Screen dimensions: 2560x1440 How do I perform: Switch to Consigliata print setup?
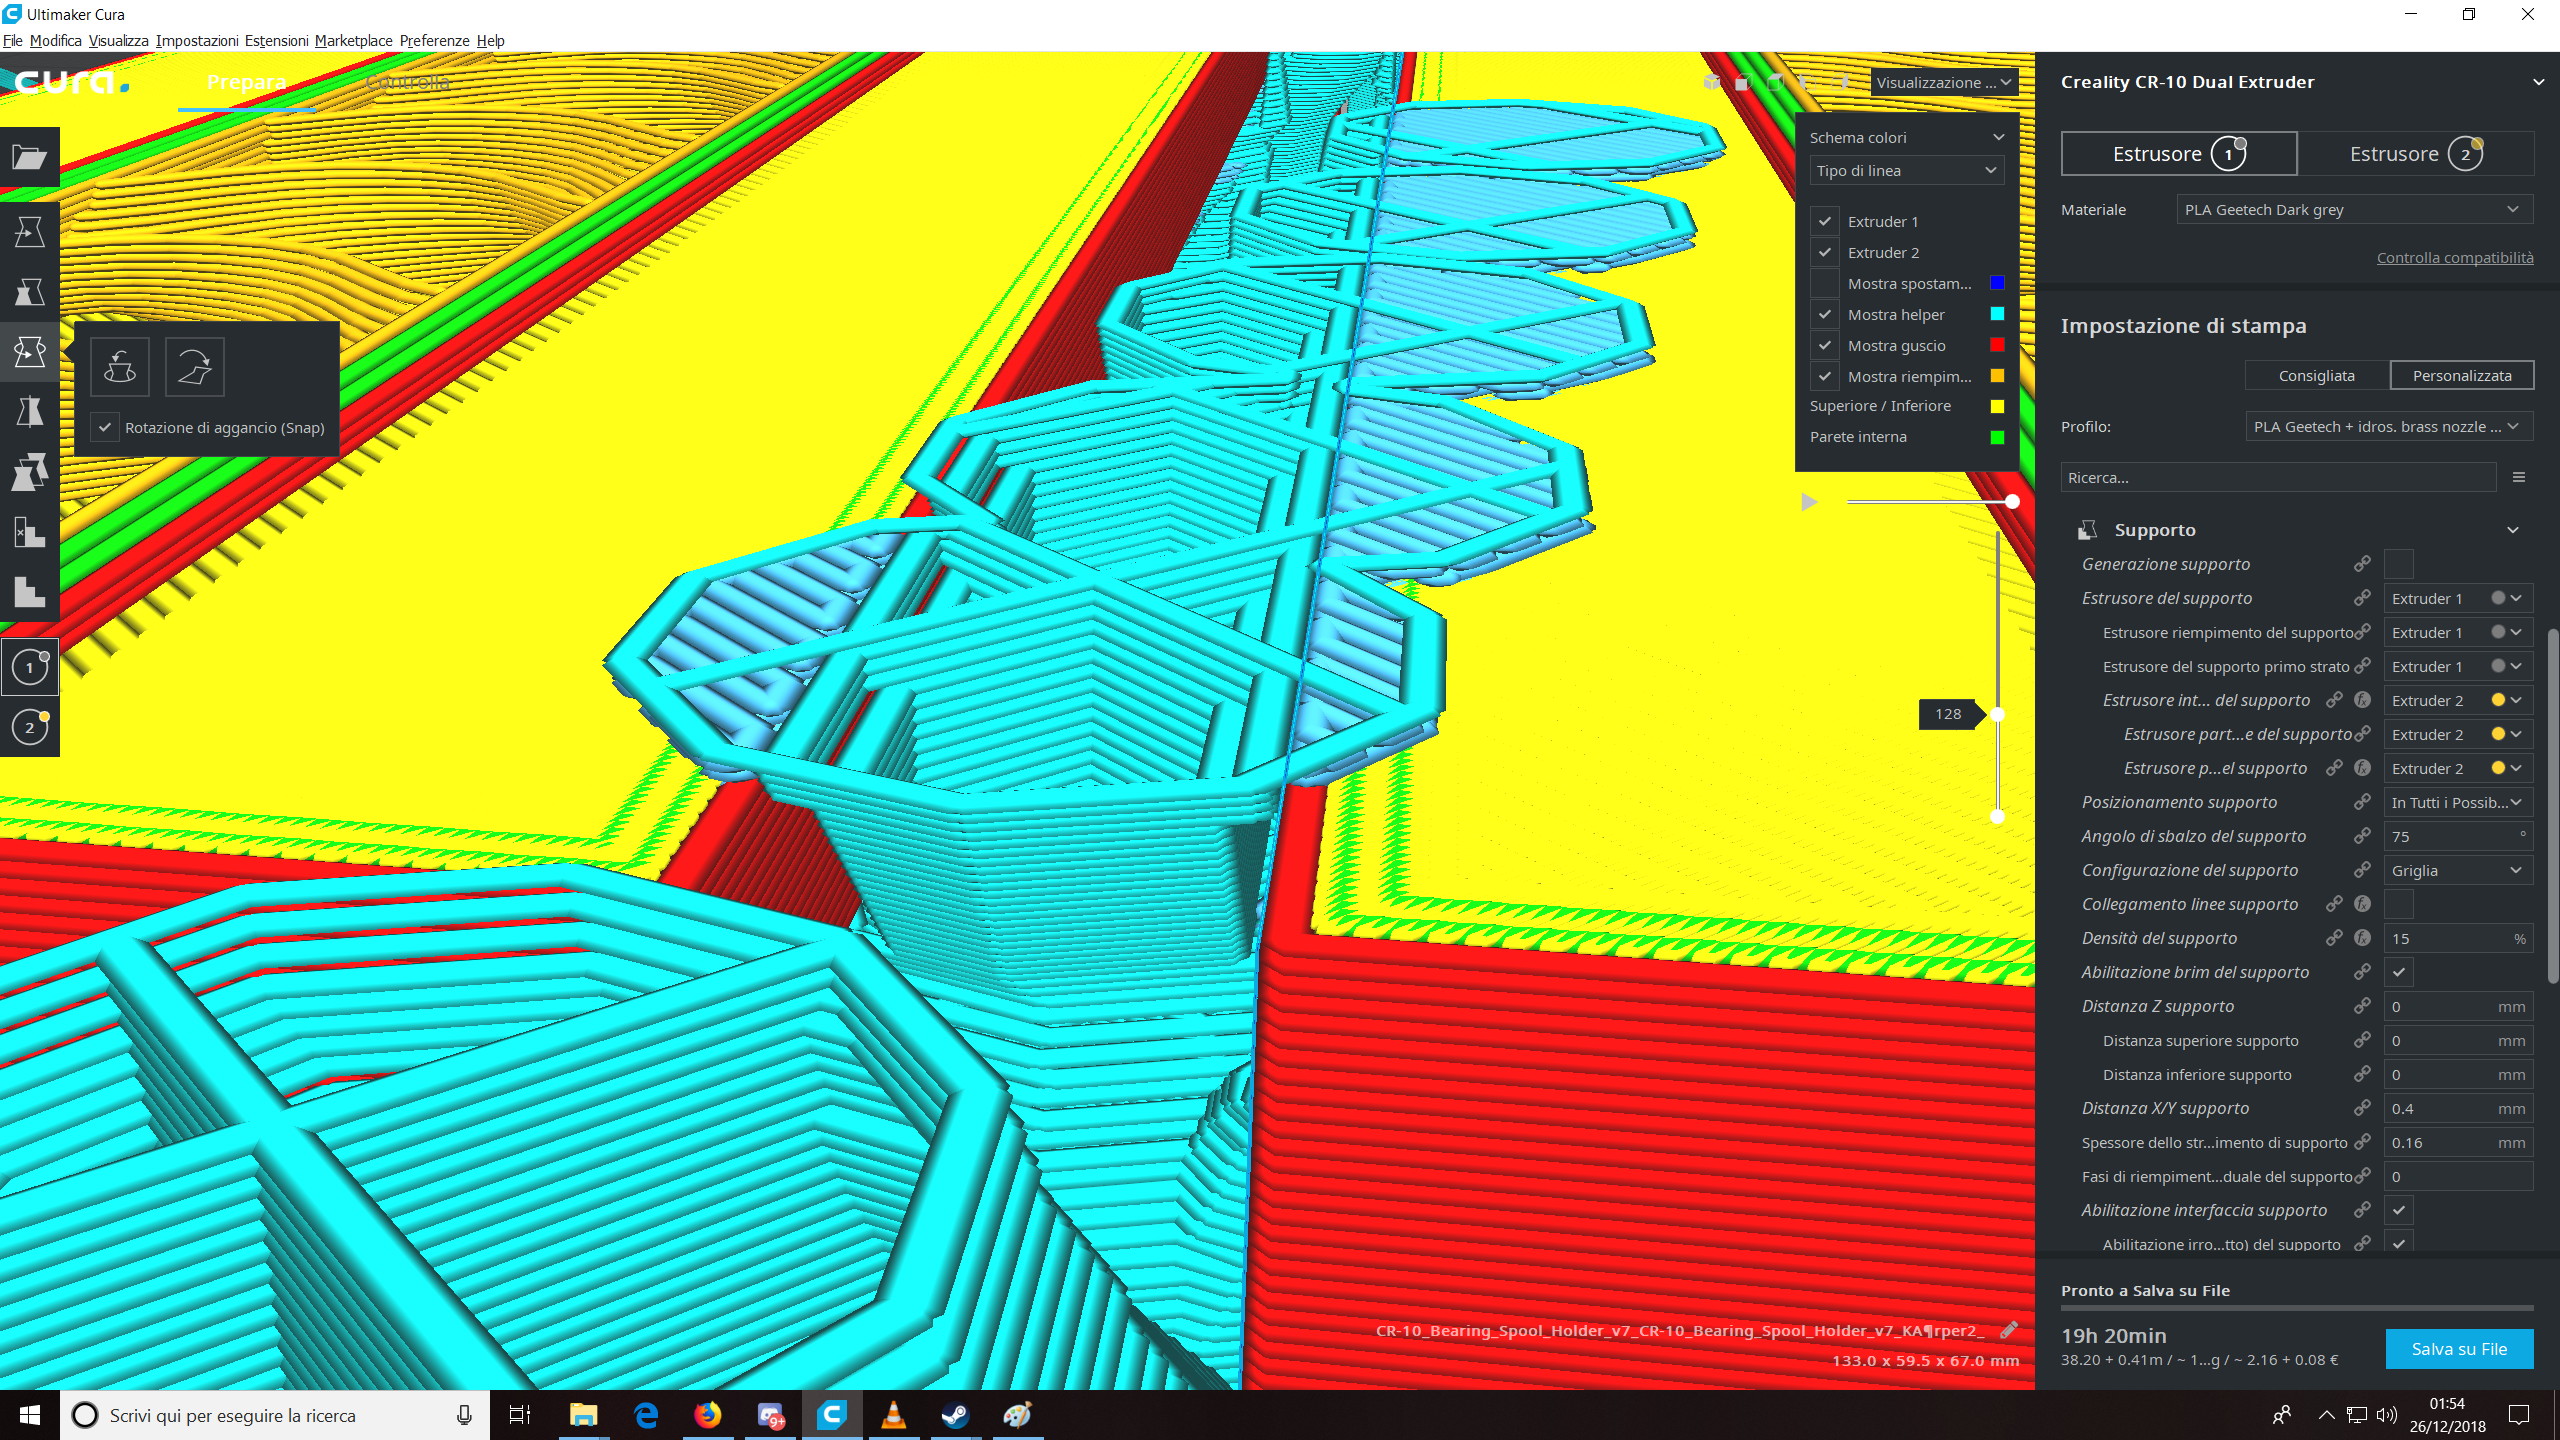[2317, 375]
